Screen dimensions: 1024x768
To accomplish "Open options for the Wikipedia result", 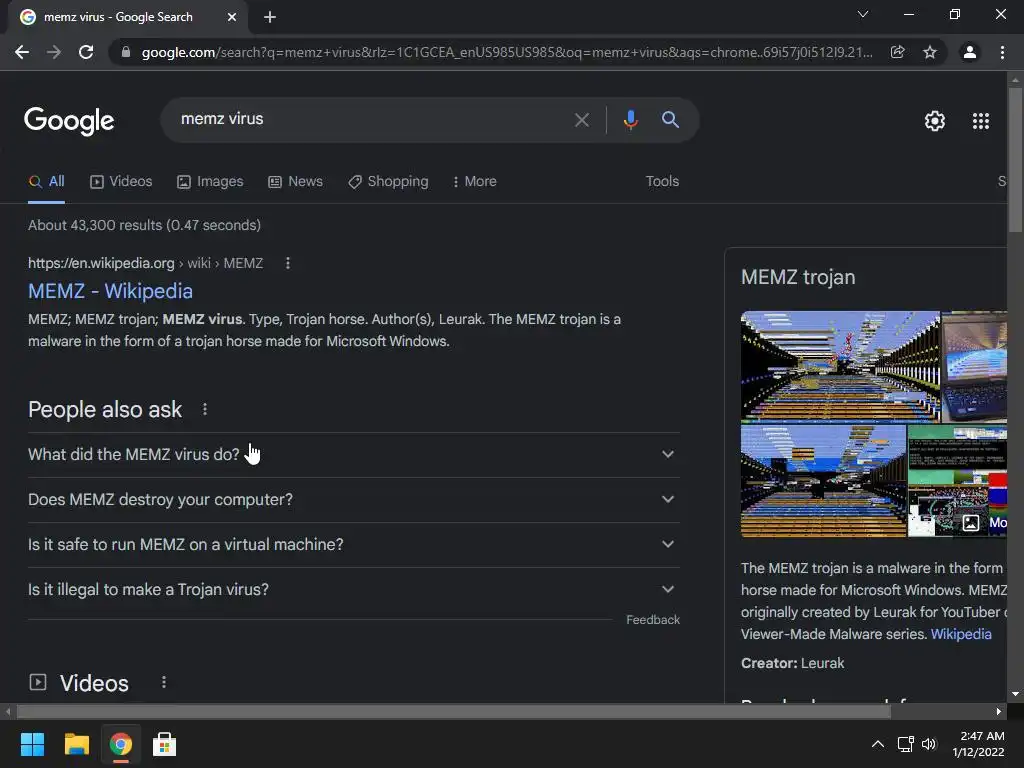I will point(287,263).
